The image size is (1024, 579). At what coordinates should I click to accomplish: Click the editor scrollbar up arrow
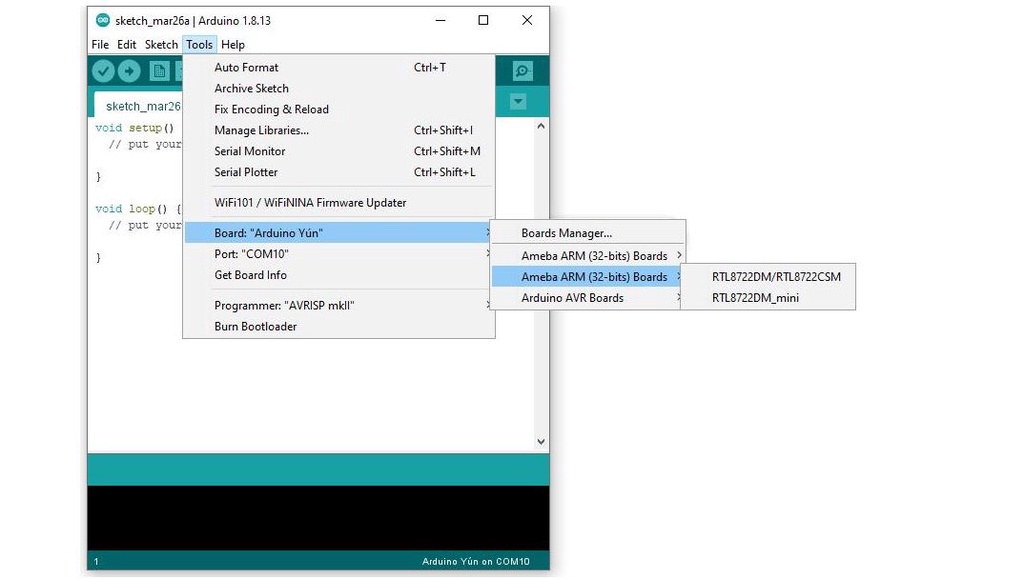point(541,127)
